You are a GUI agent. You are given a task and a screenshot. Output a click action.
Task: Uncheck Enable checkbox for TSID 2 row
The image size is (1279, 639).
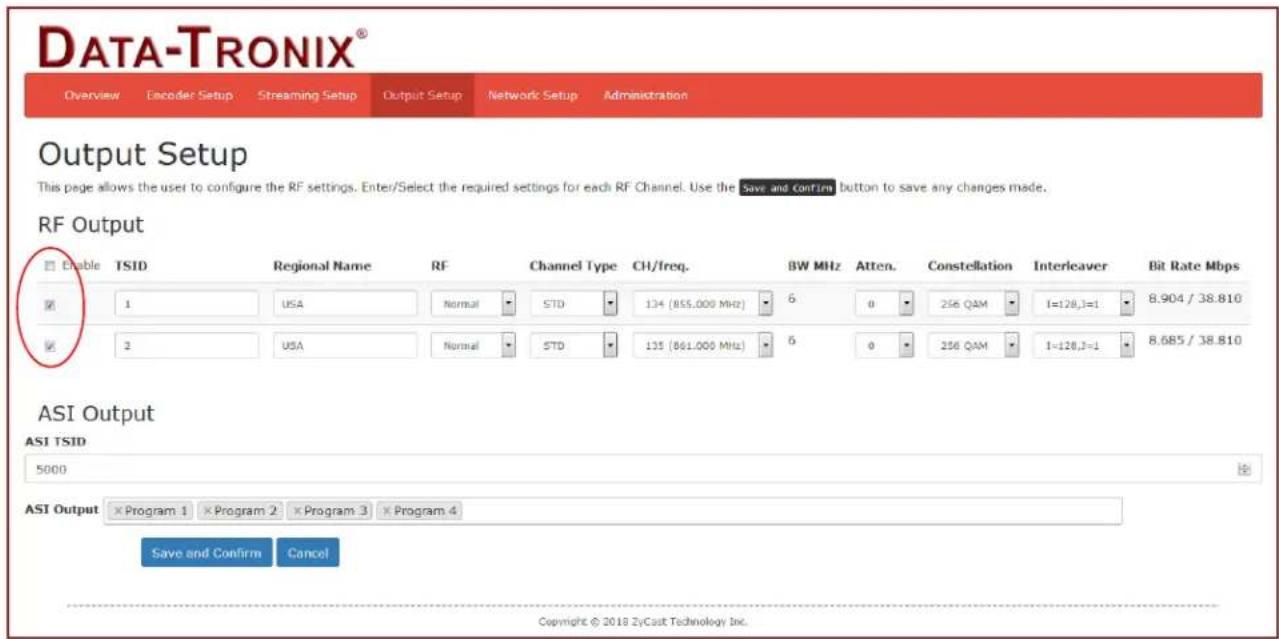point(50,346)
